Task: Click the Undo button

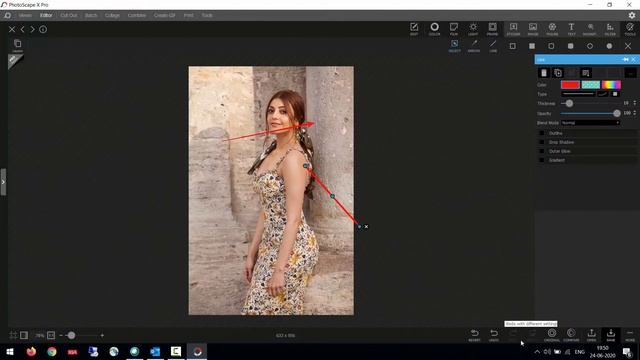Action: pos(494,335)
